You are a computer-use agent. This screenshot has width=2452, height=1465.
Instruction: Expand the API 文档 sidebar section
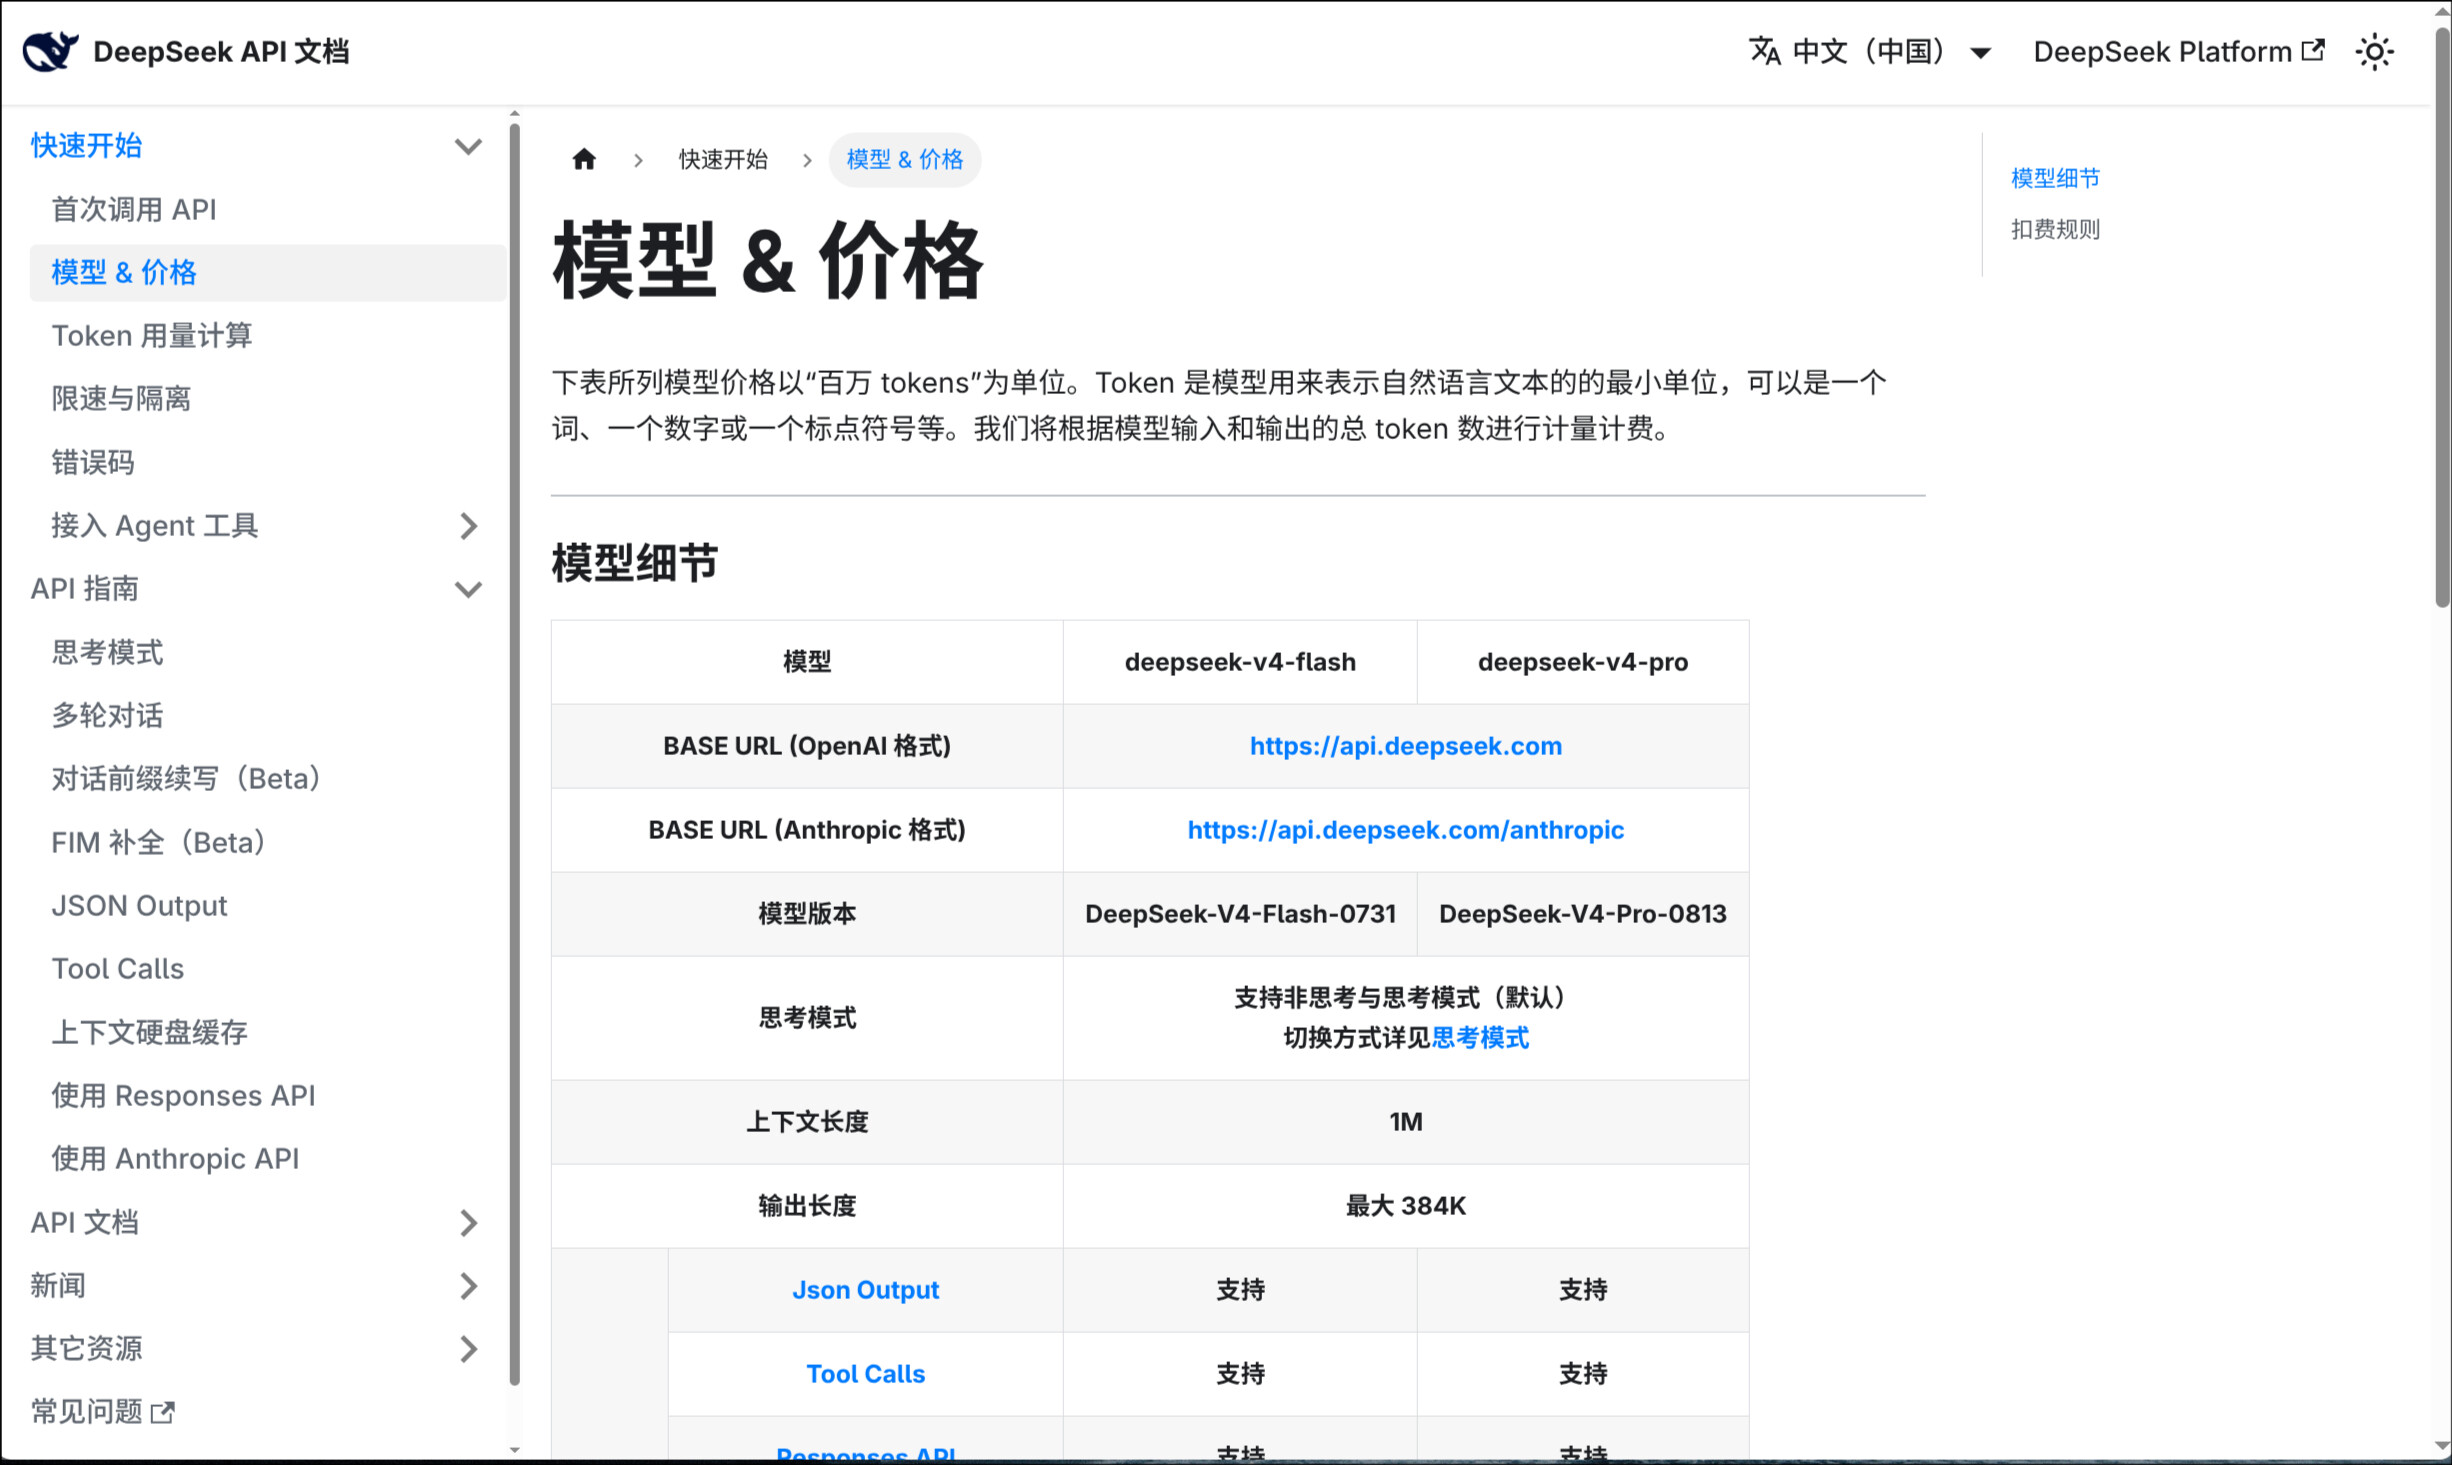coord(468,1222)
